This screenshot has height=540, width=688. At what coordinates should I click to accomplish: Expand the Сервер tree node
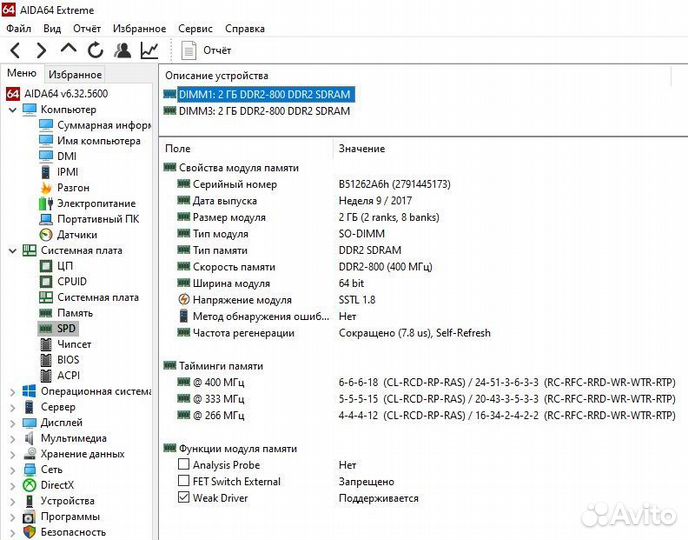[x=13, y=407]
